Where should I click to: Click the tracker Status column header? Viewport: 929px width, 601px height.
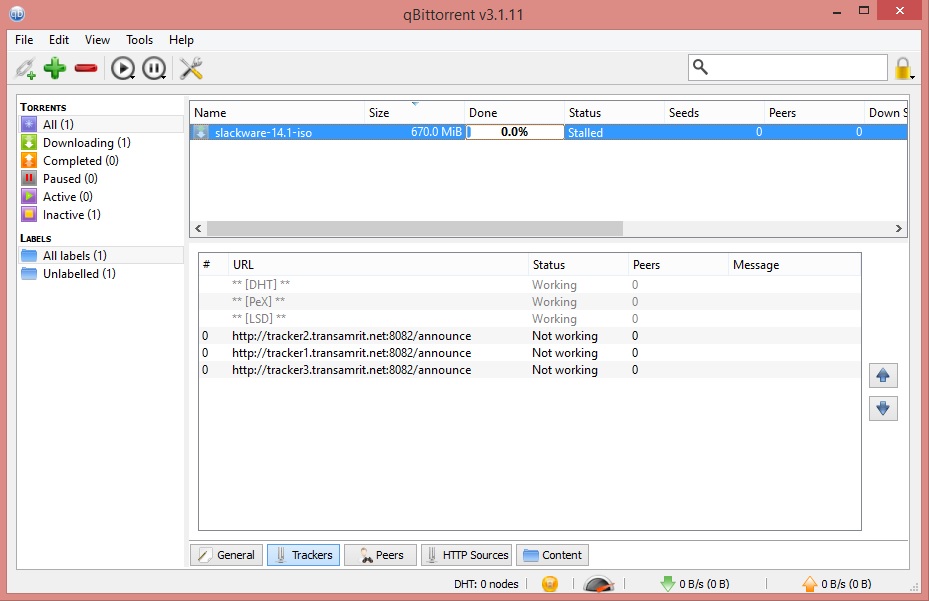[x=578, y=265]
